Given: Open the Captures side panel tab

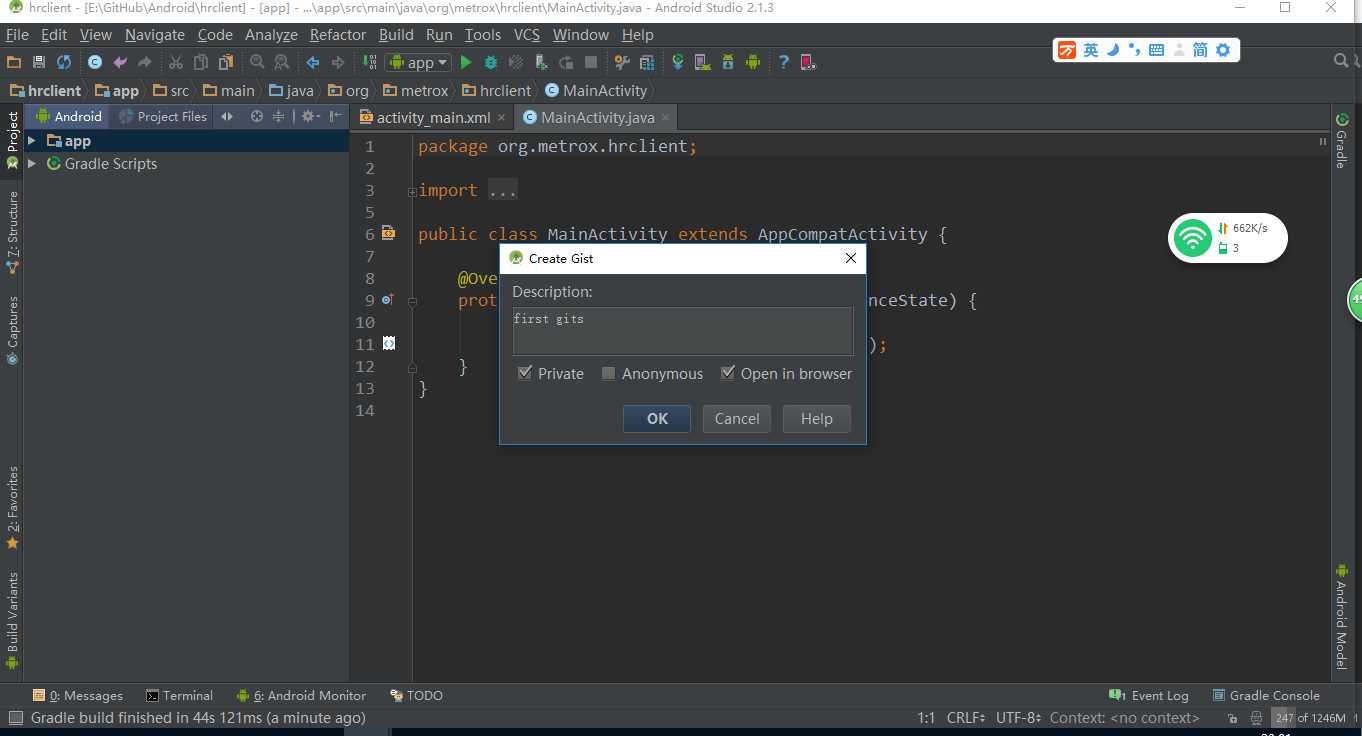Looking at the screenshot, I should click(x=13, y=329).
